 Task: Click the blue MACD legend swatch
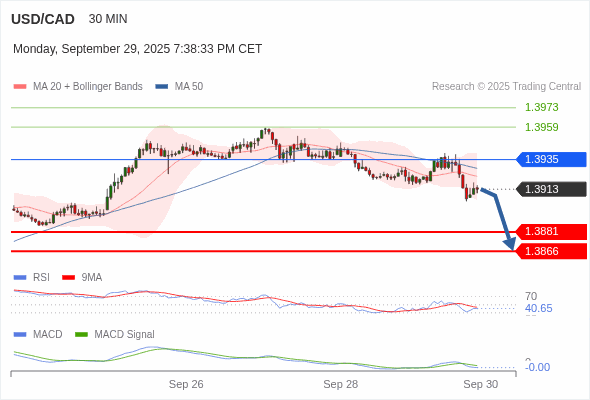tap(20, 335)
